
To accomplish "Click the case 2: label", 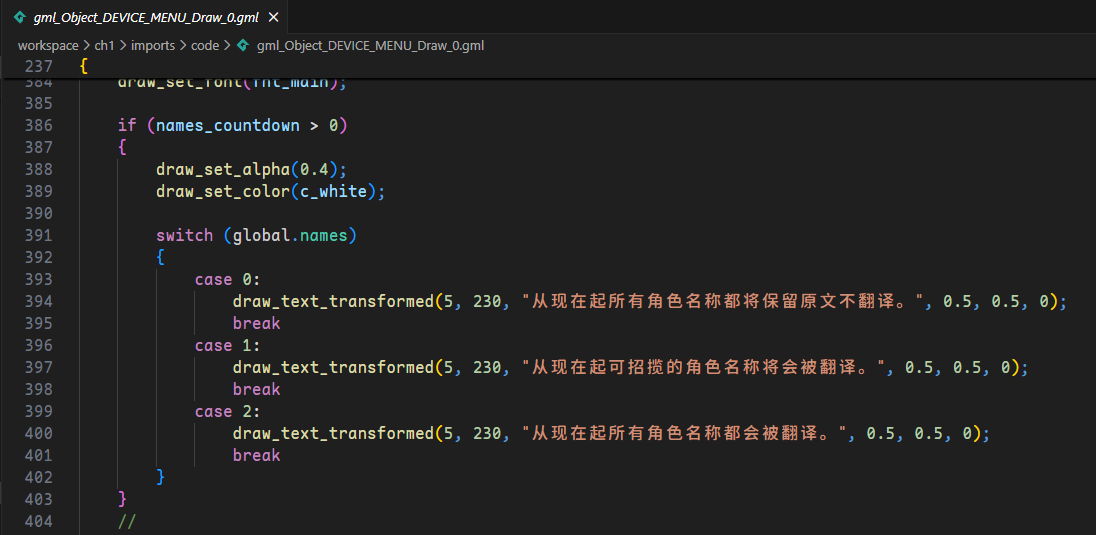I will click(227, 411).
